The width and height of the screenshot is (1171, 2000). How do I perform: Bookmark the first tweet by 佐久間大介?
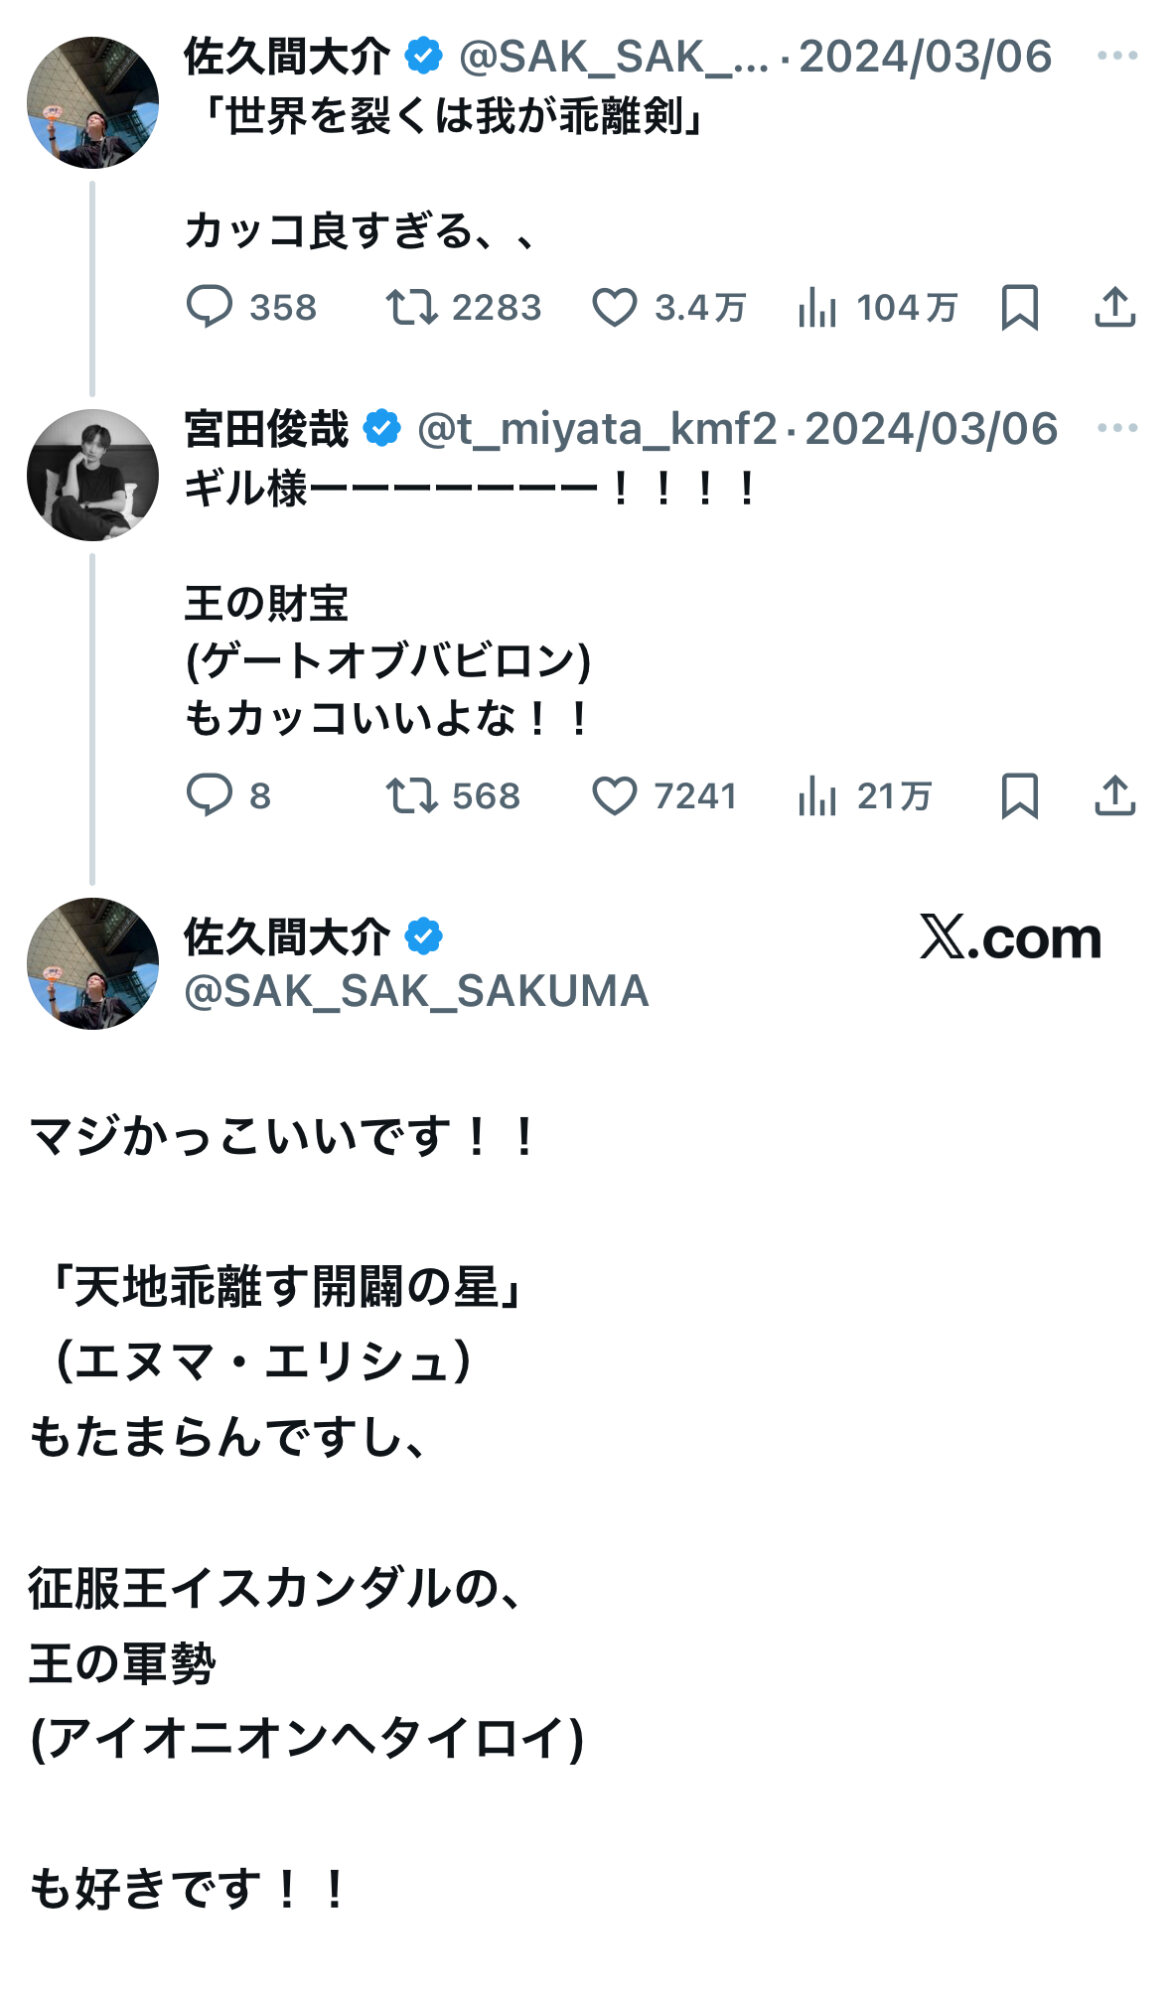click(1019, 307)
